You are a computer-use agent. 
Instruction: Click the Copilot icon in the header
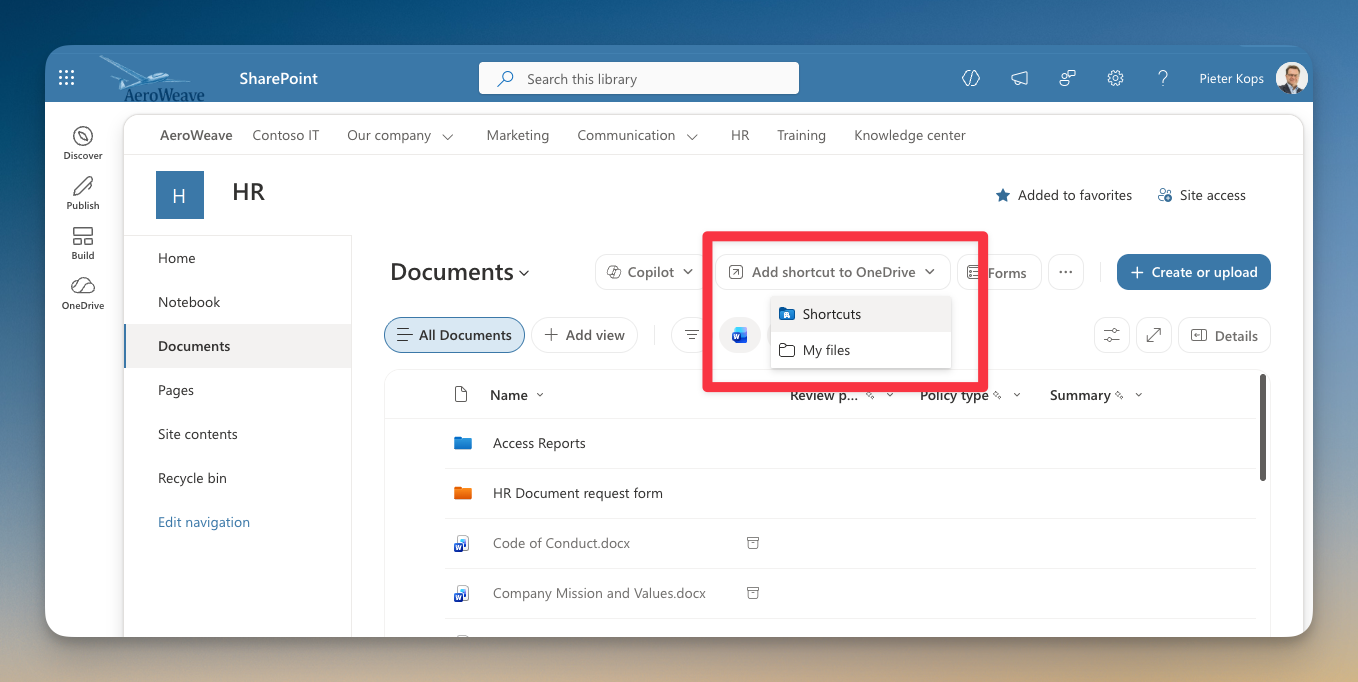970,78
